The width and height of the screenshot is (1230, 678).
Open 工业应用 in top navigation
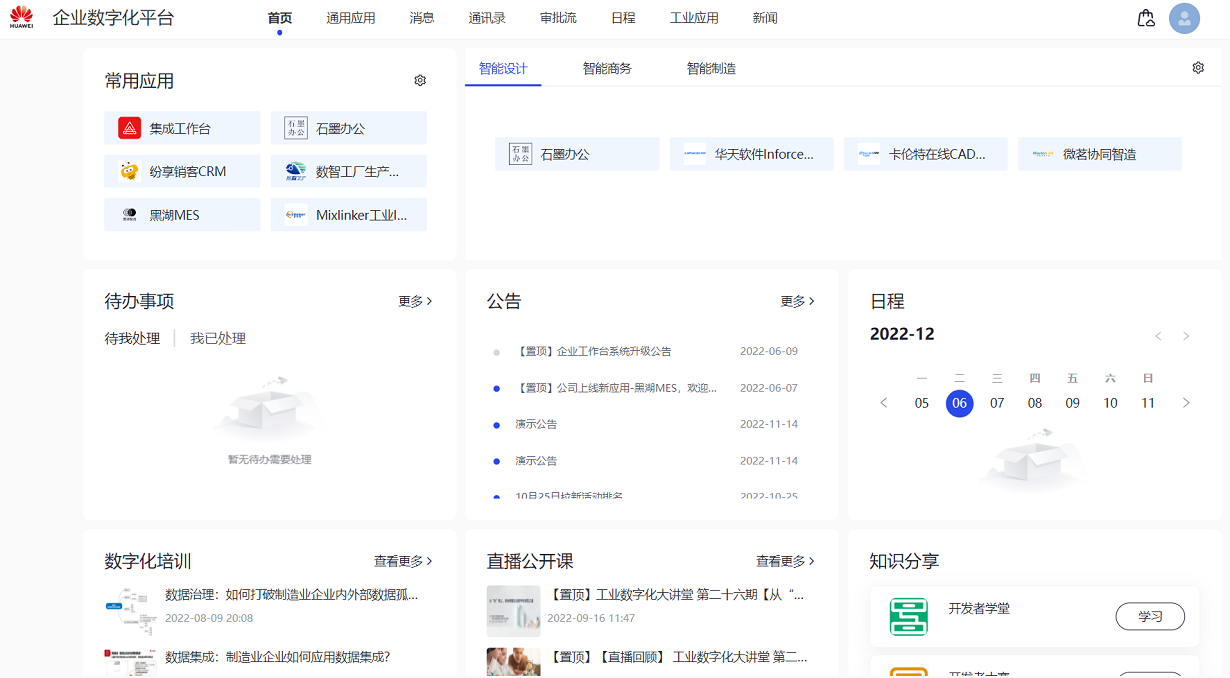pos(694,18)
